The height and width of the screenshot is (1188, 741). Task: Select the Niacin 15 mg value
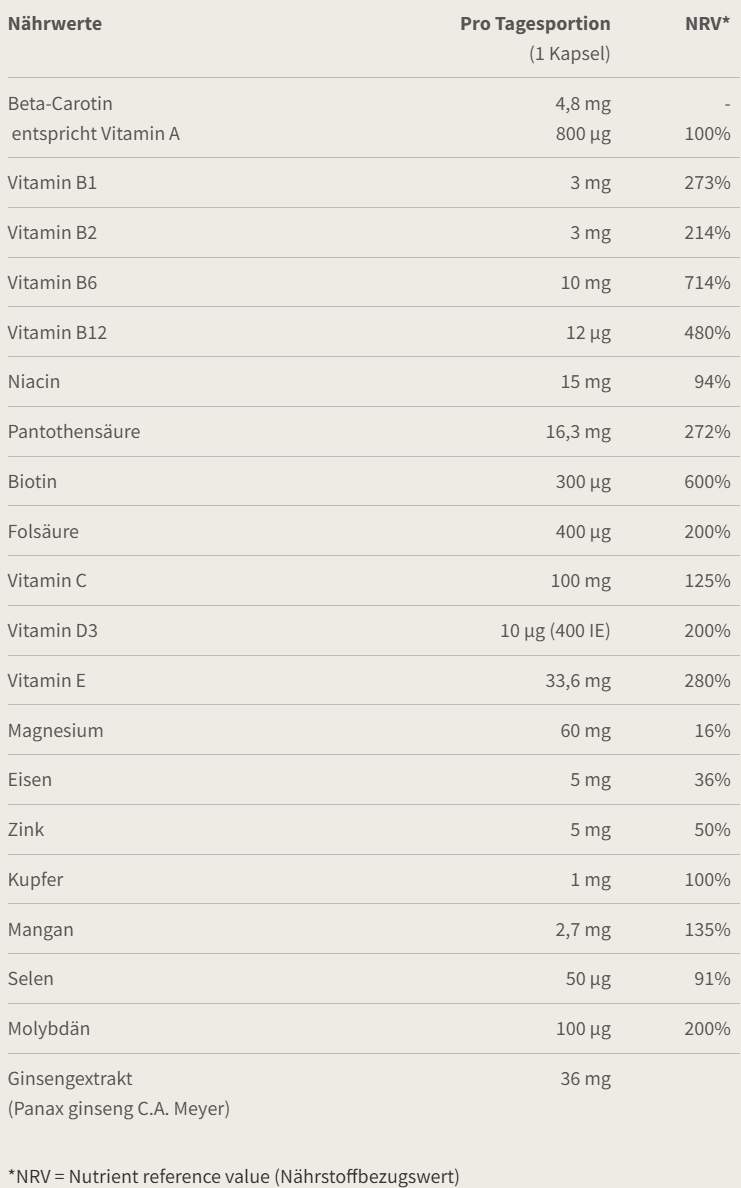[x=585, y=383]
